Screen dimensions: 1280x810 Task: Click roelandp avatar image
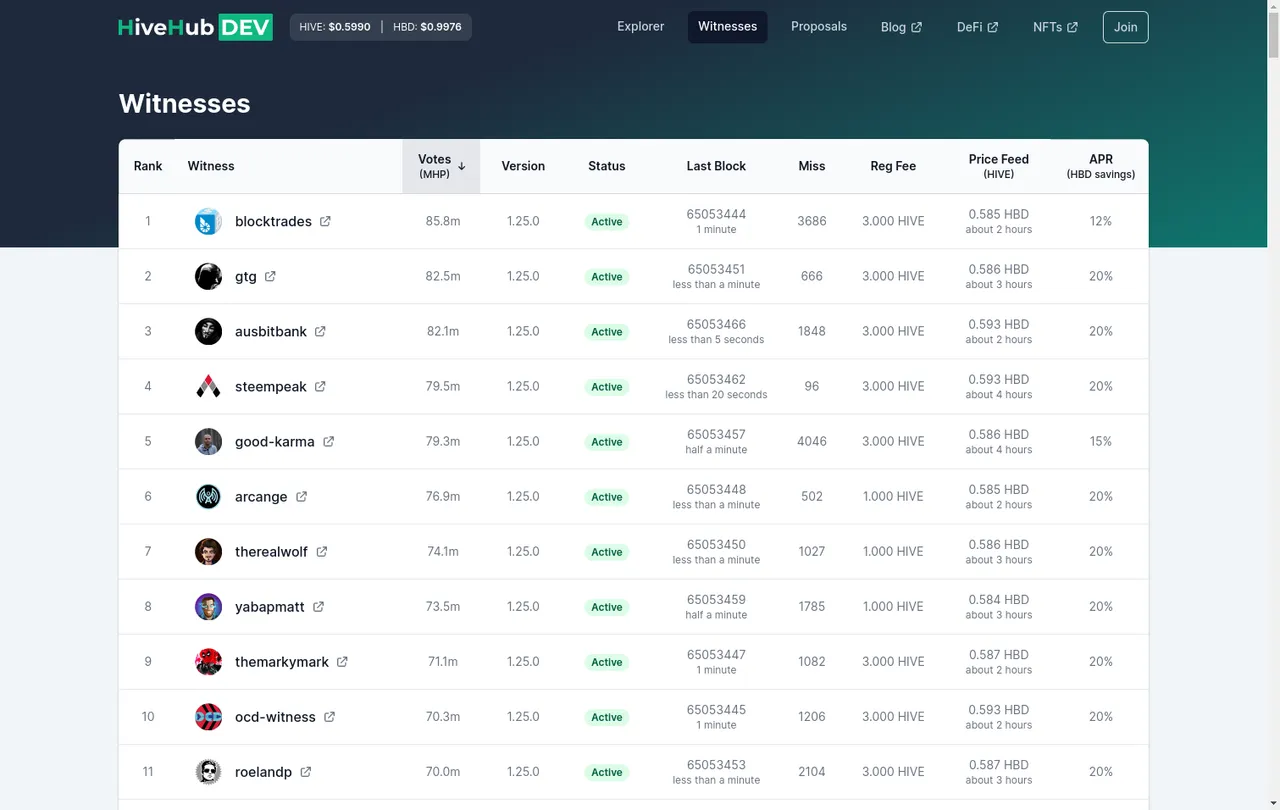208,771
